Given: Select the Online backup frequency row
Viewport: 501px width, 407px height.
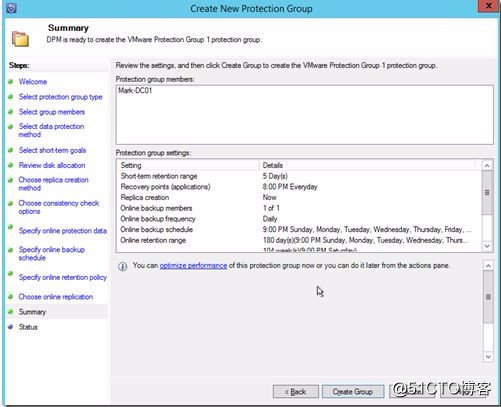Looking at the screenshot, I should click(299, 219).
